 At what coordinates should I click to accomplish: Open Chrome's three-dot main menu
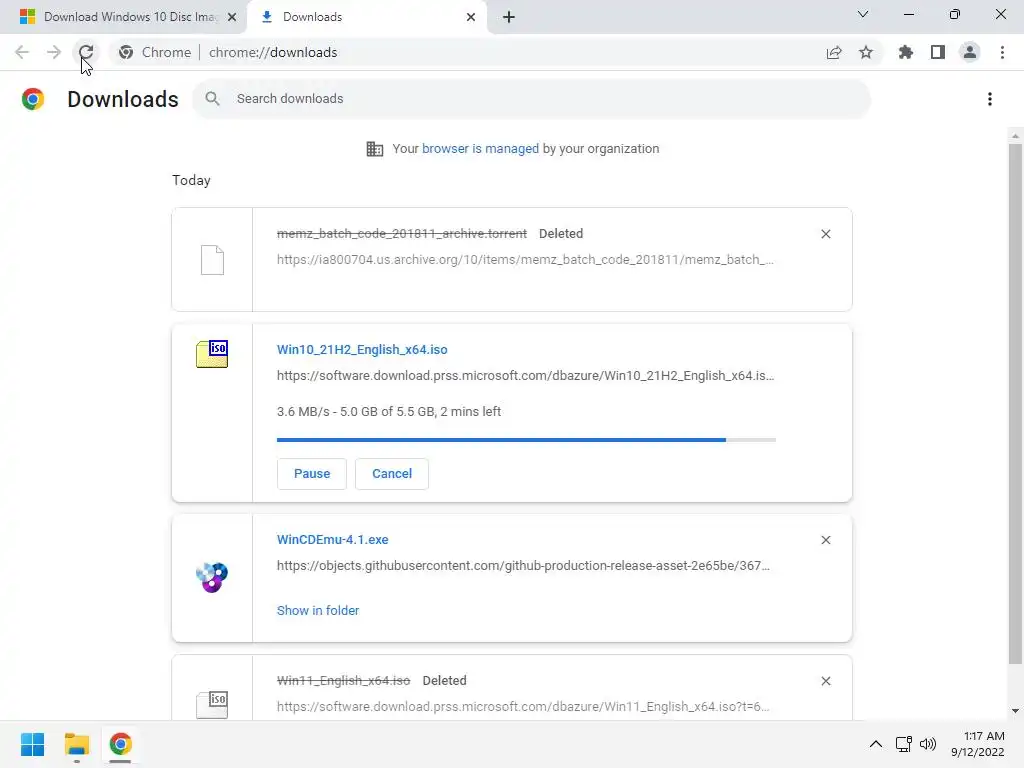click(1002, 52)
